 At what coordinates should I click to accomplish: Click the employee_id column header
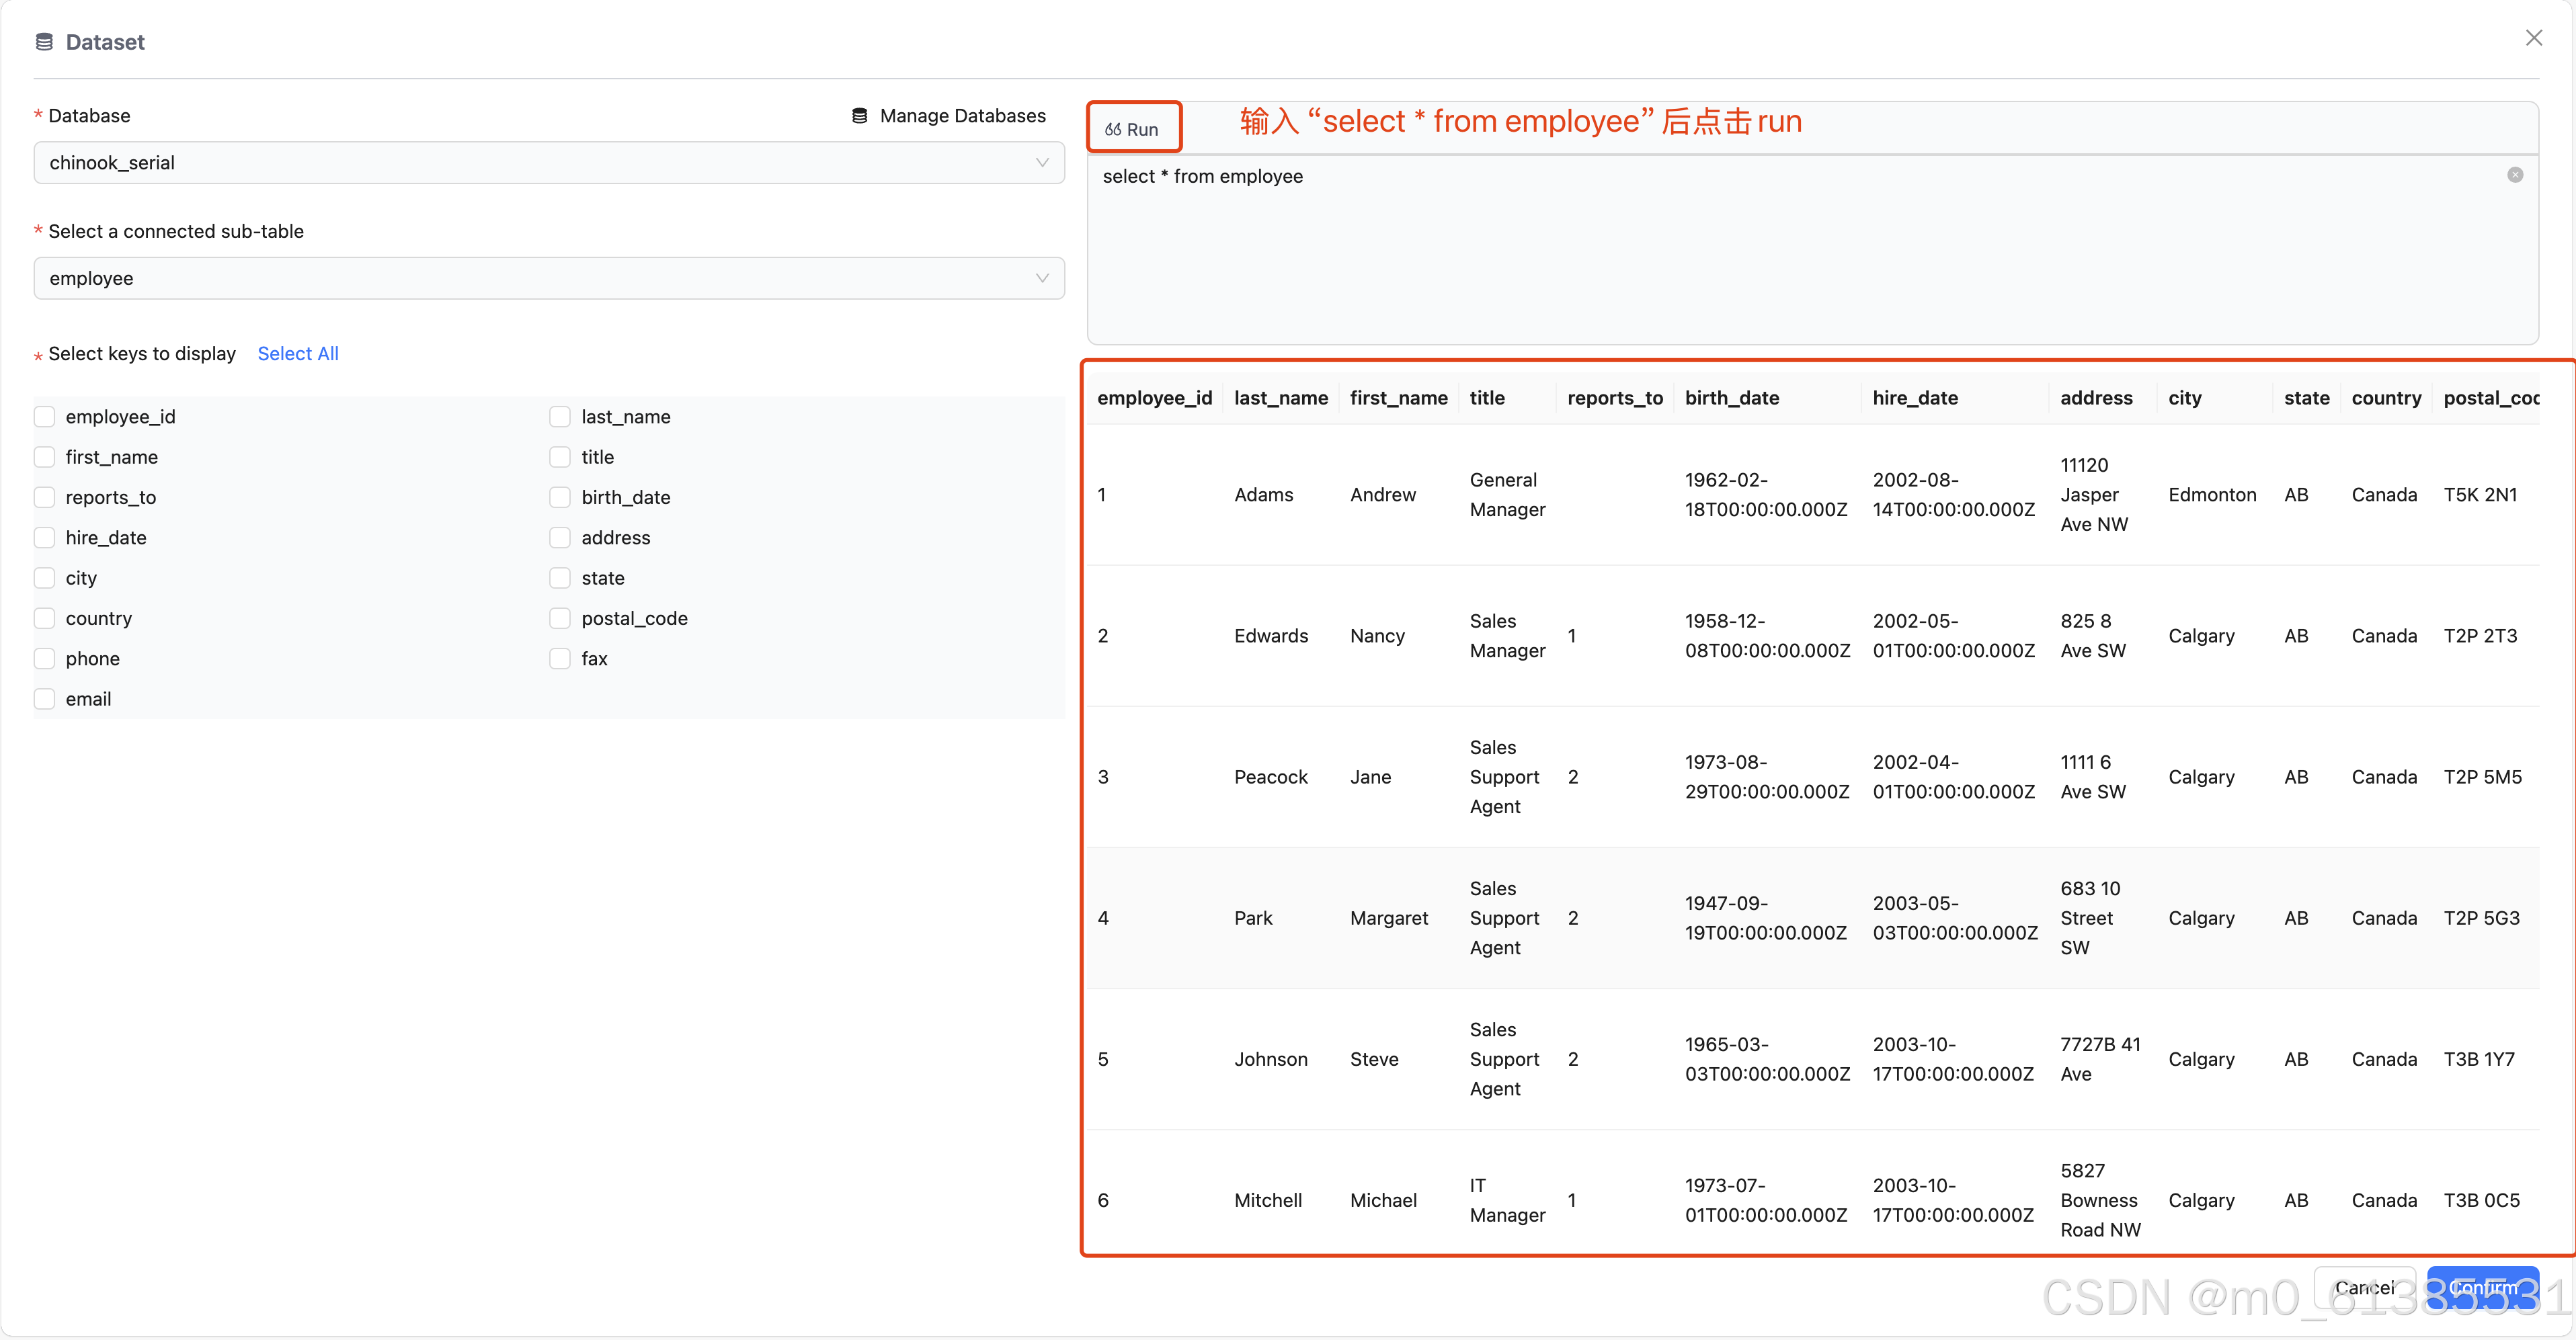click(1154, 398)
